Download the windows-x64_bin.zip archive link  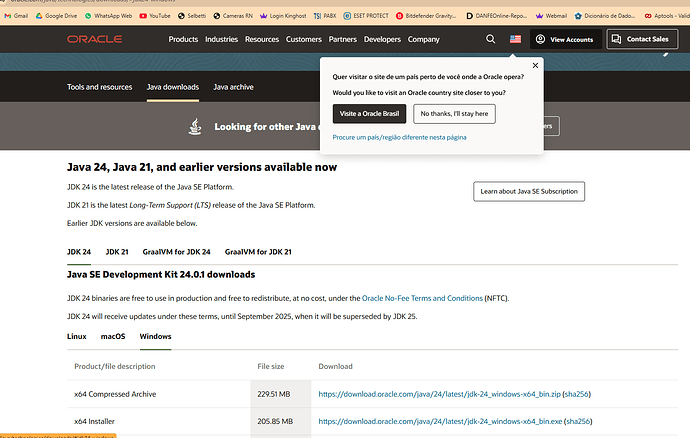[x=439, y=394]
